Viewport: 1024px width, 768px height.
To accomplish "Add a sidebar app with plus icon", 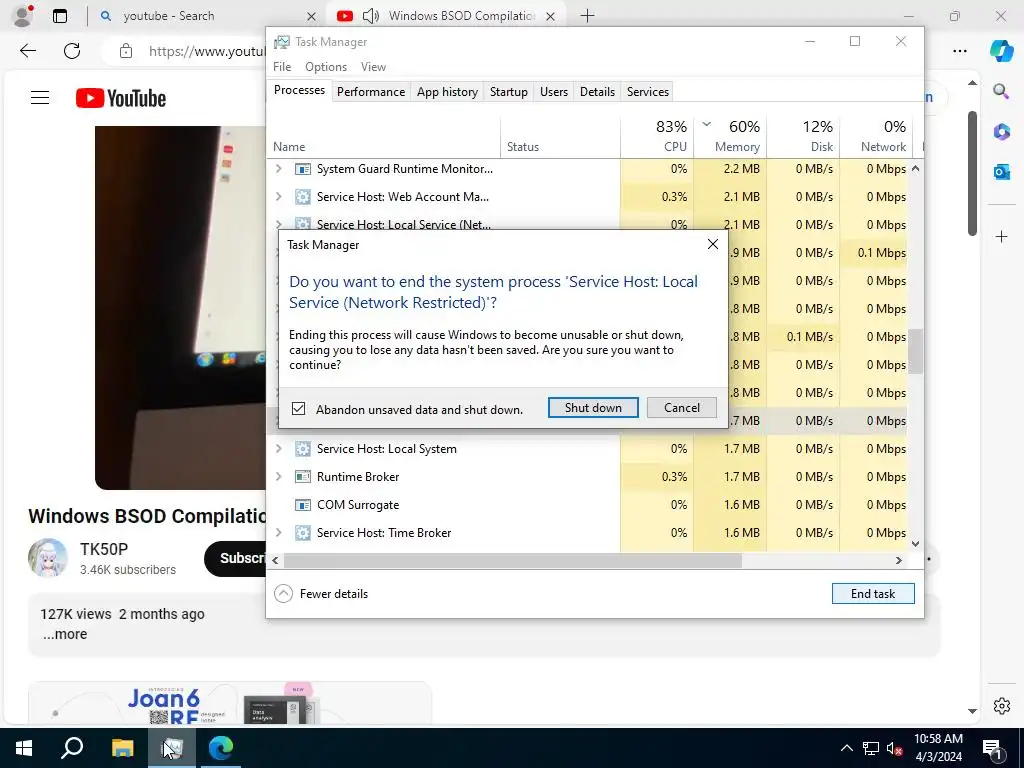I will 1001,236.
